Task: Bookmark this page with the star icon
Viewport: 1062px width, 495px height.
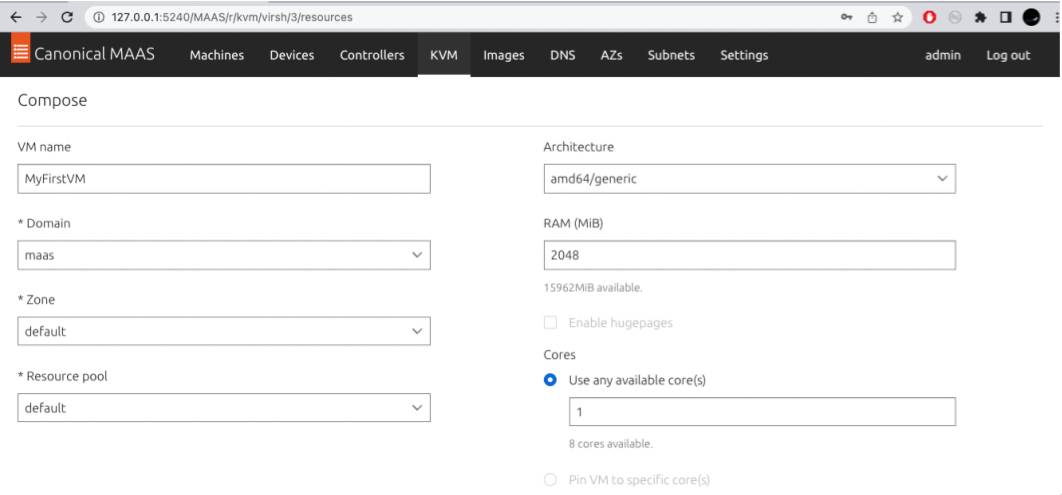Action: [898, 17]
